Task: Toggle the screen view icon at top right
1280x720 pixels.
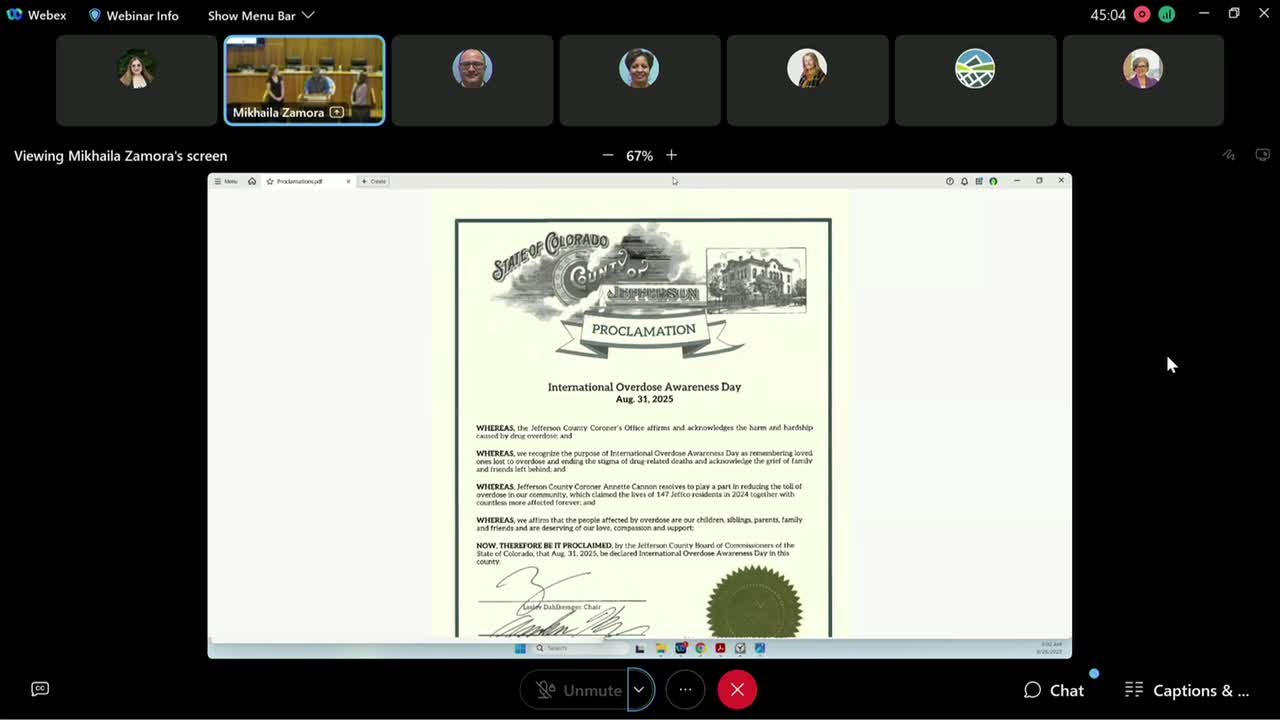Action: click(1262, 155)
